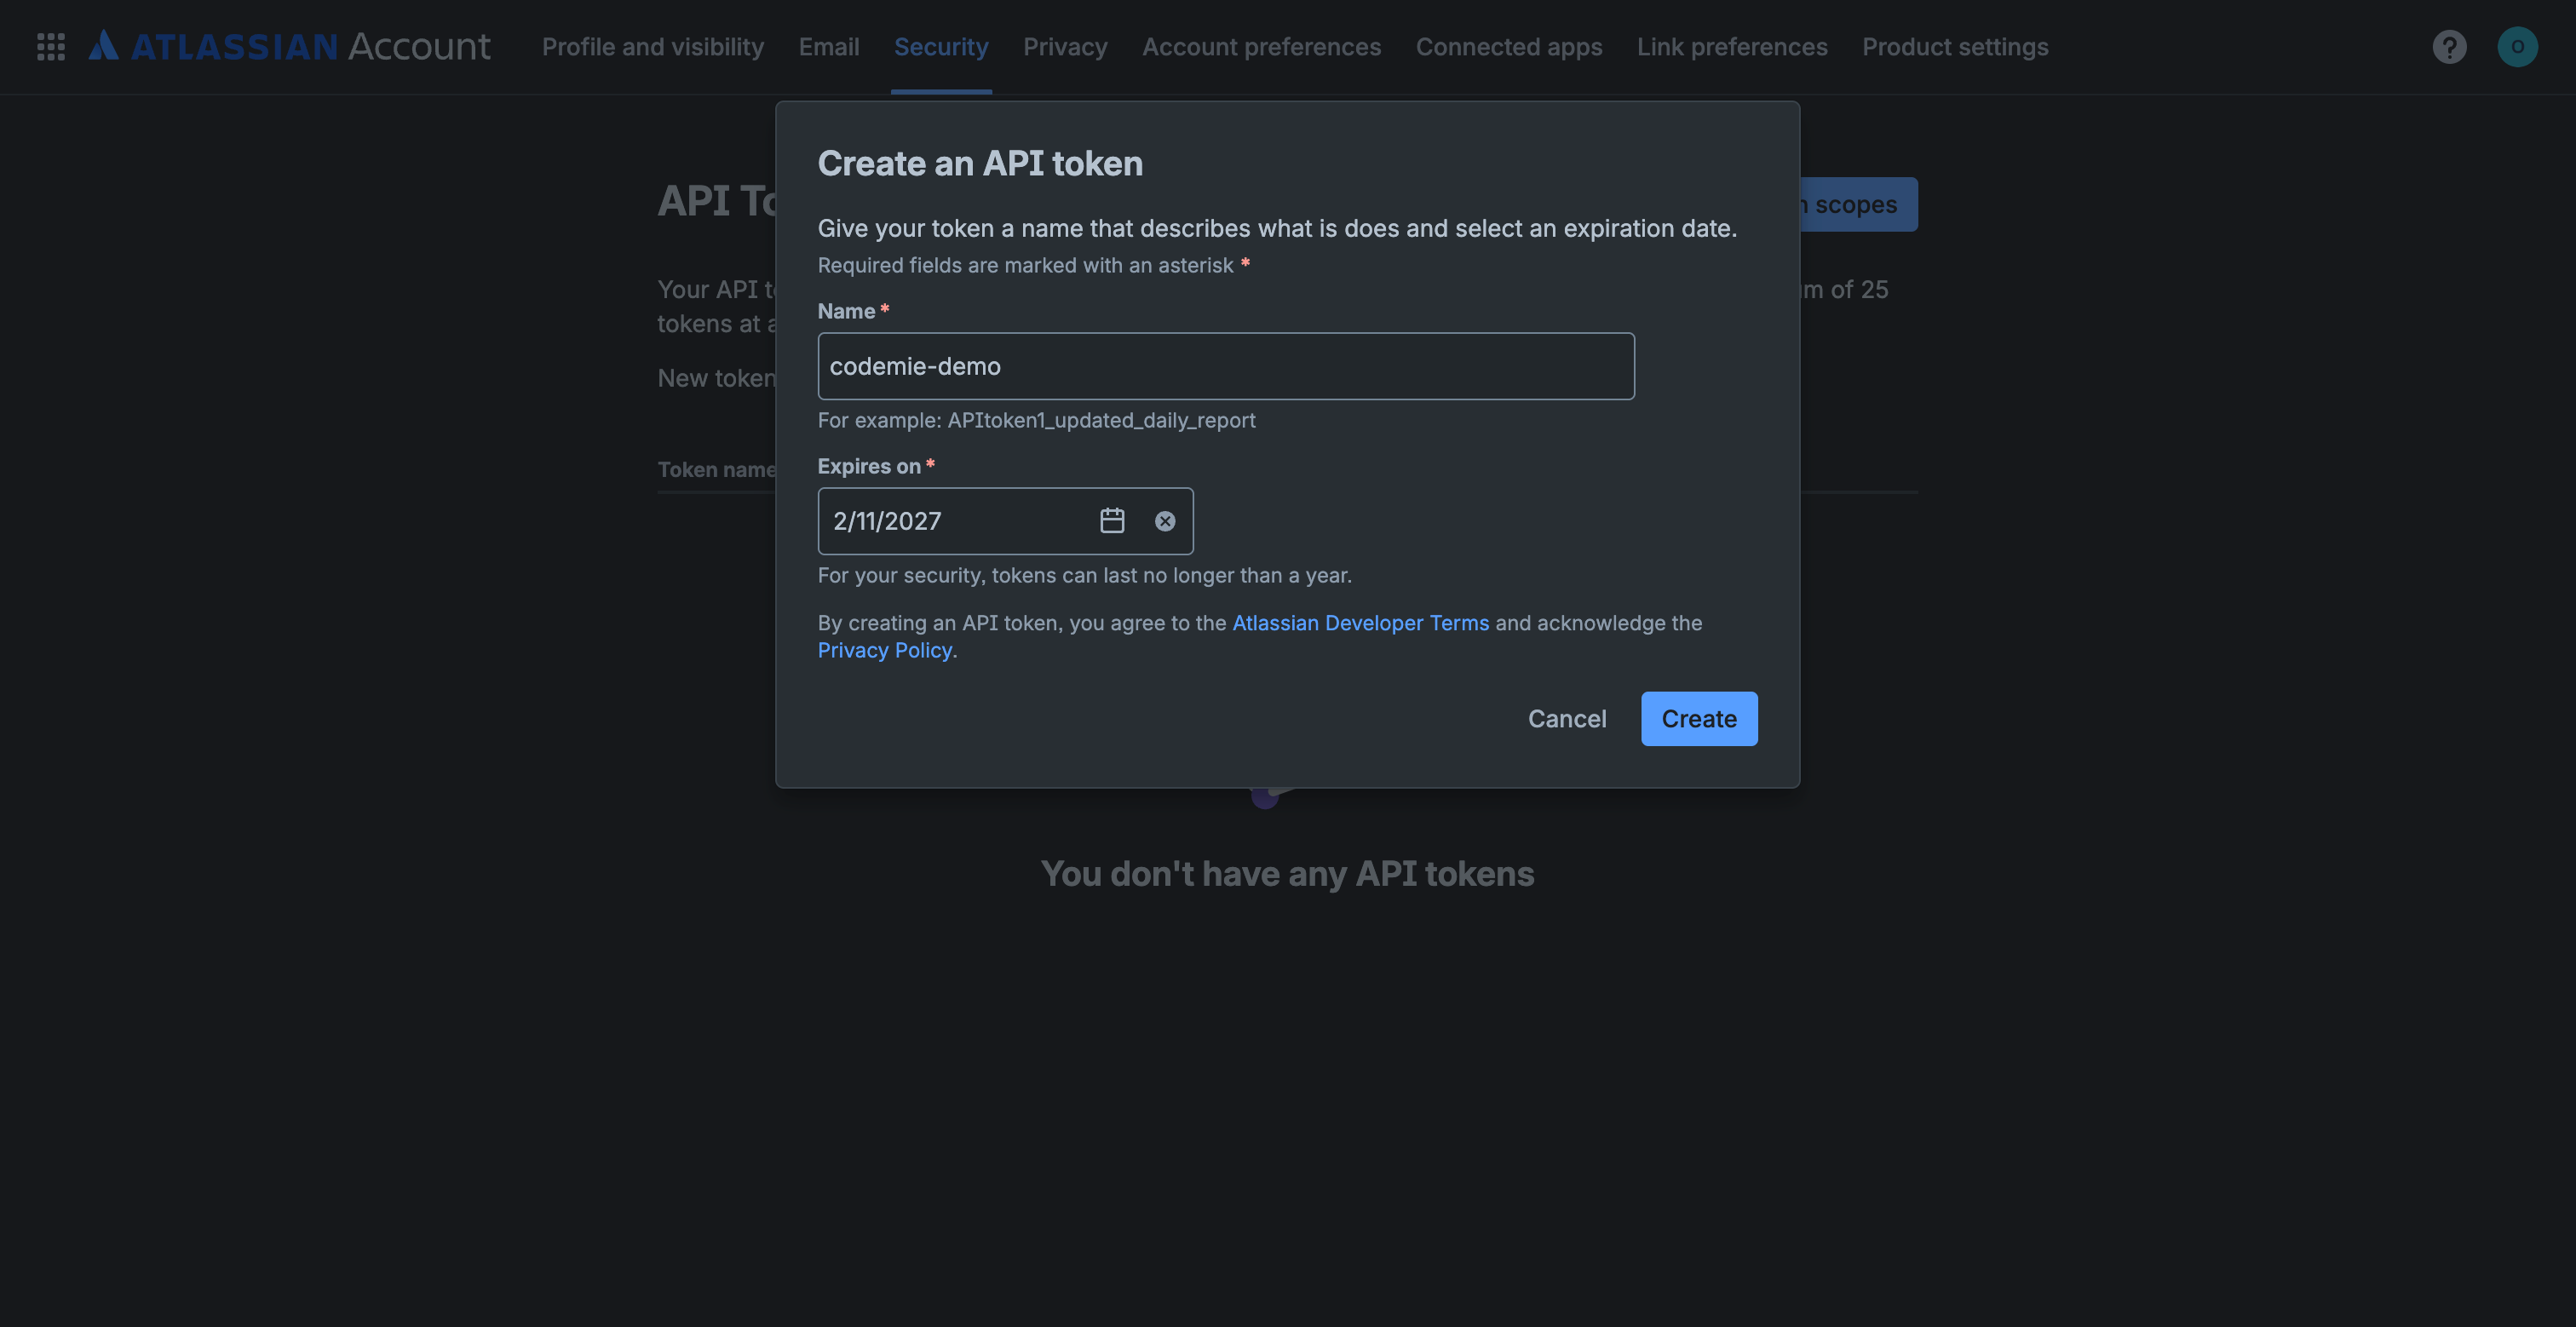Go to the Privacy tab
Screen dimensions: 2576x1327
pyautogui.click(x=1065, y=46)
